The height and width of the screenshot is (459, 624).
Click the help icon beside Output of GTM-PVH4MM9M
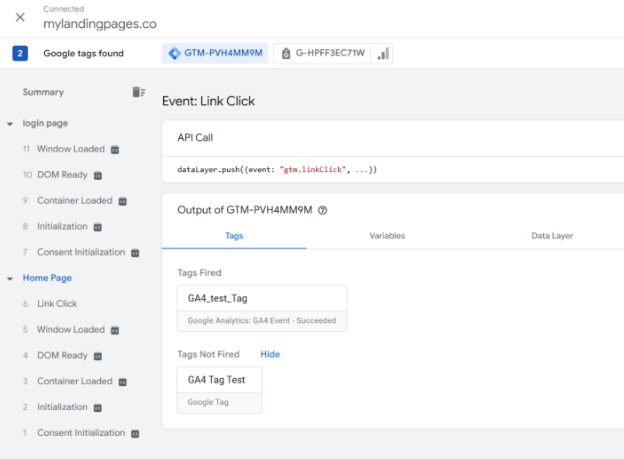pos(322,210)
